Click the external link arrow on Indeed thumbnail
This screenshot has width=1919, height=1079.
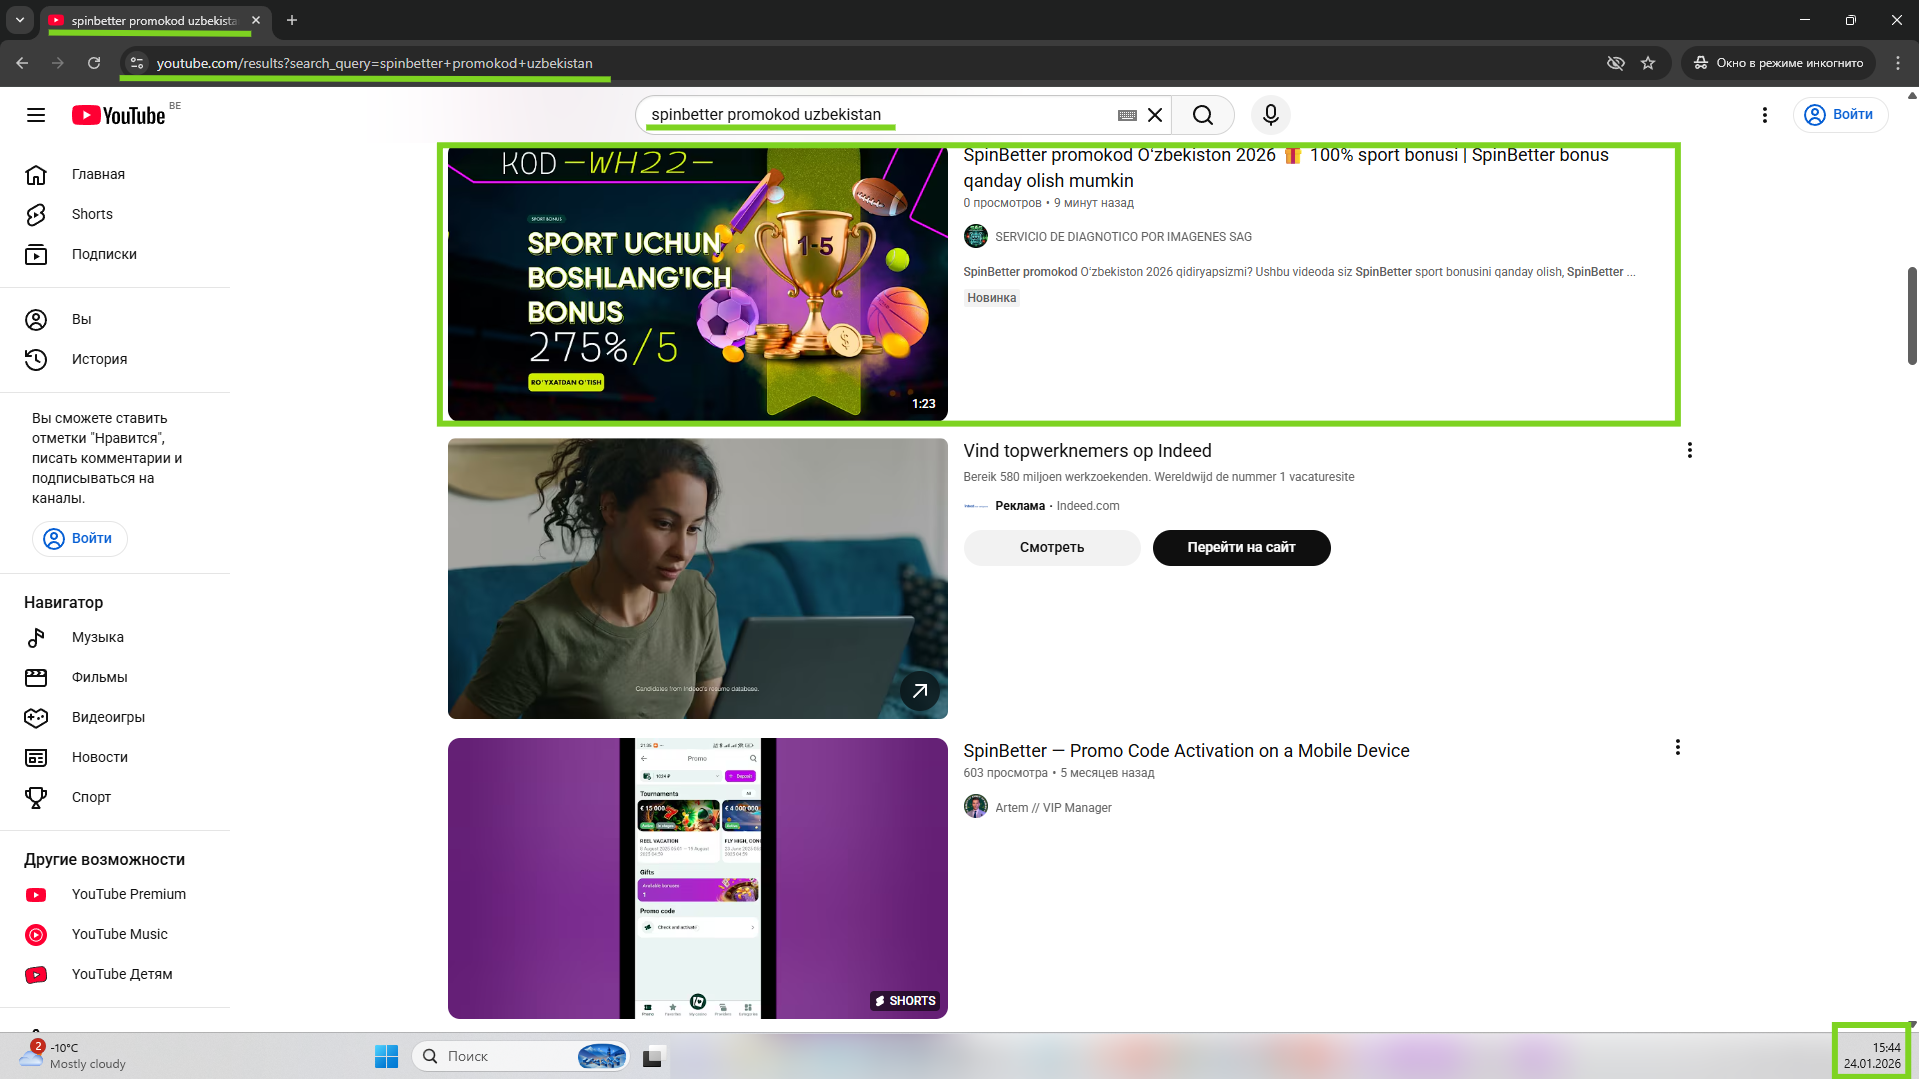tap(920, 691)
